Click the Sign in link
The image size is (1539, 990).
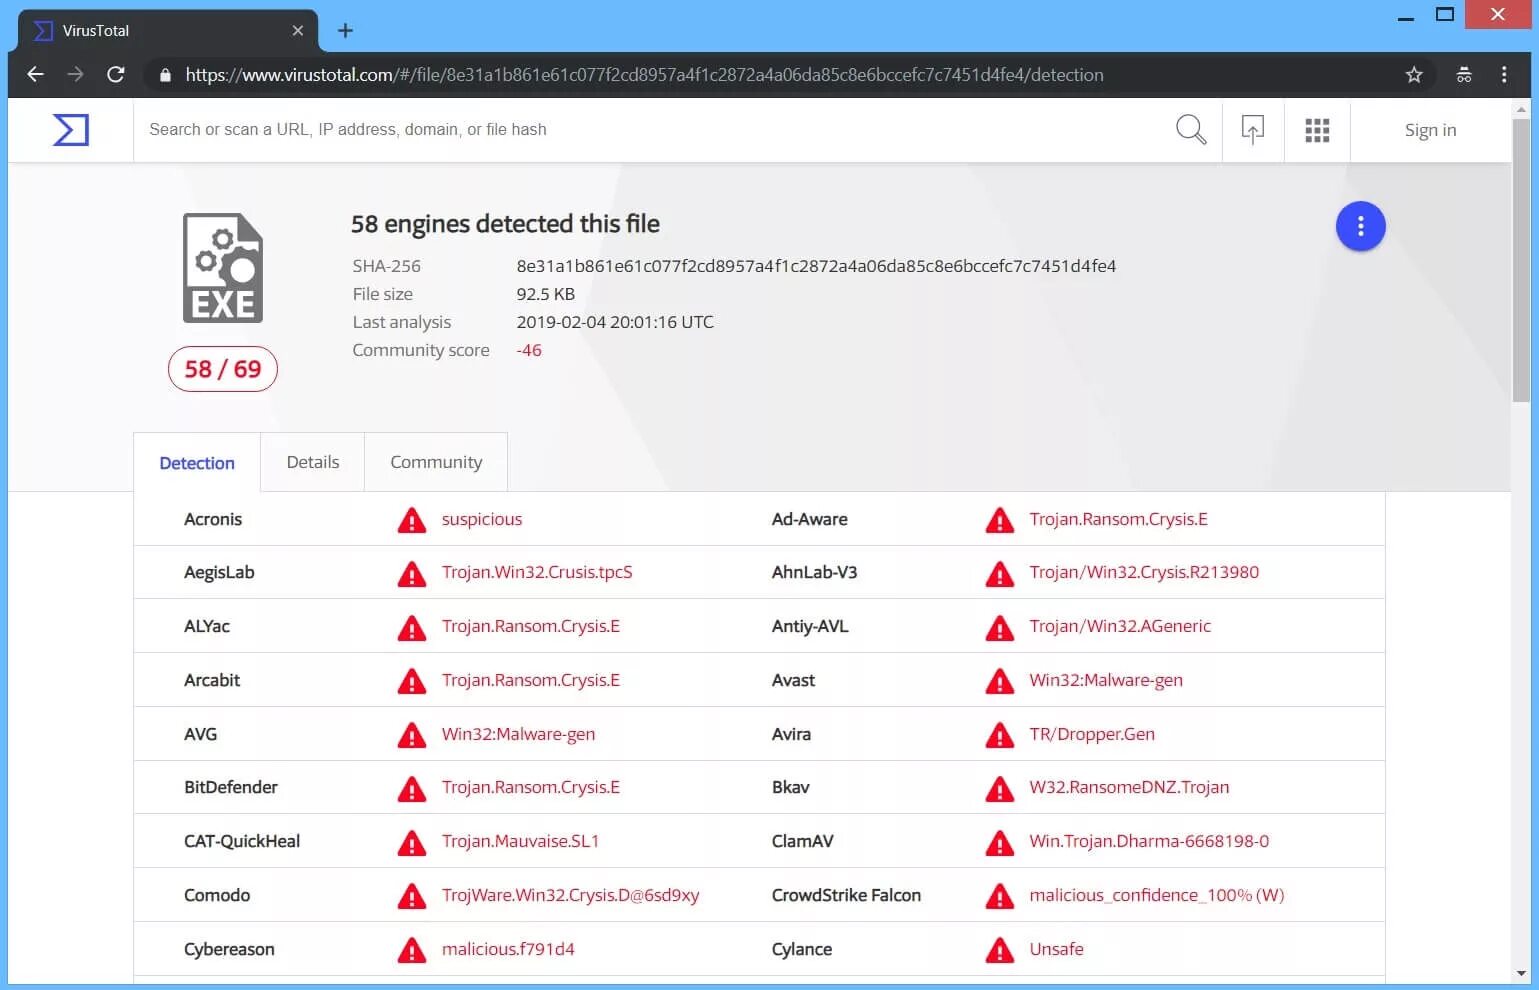(x=1430, y=130)
